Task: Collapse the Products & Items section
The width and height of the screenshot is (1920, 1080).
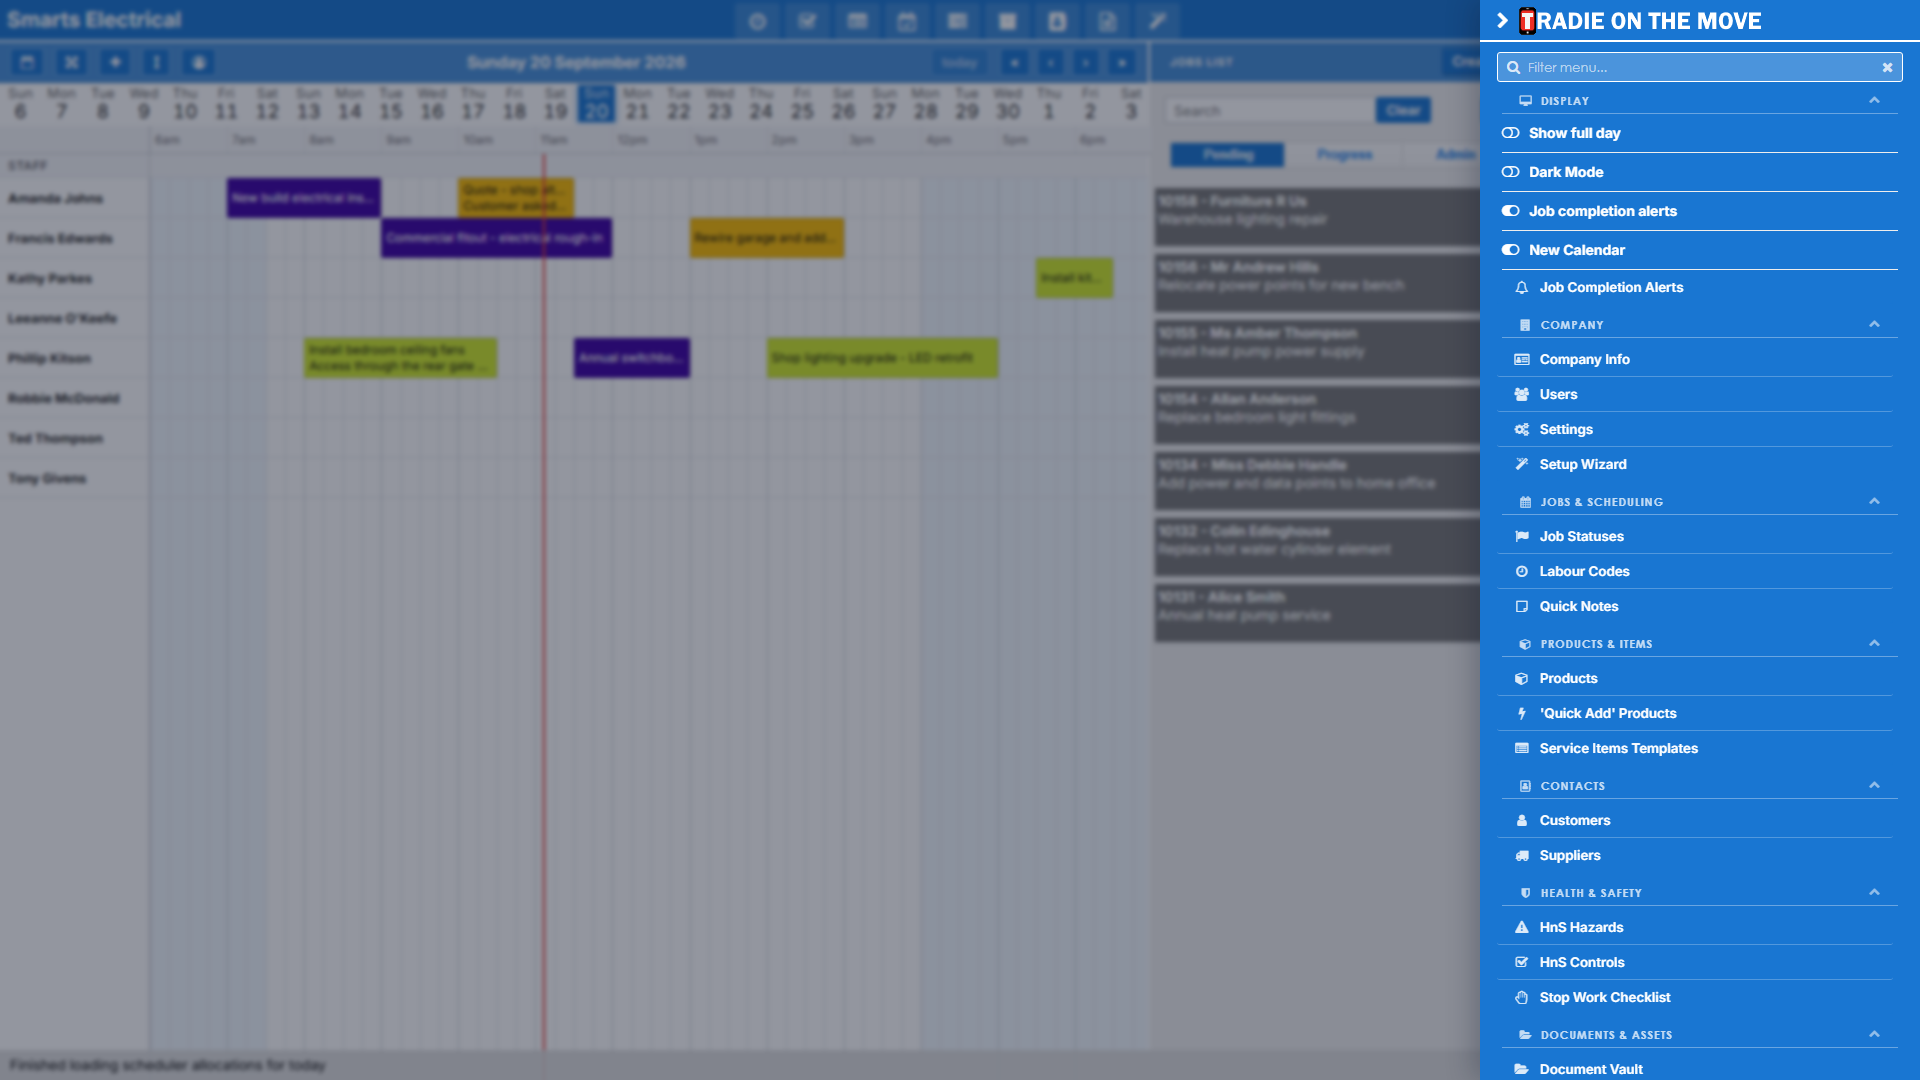Action: pyautogui.click(x=1874, y=643)
